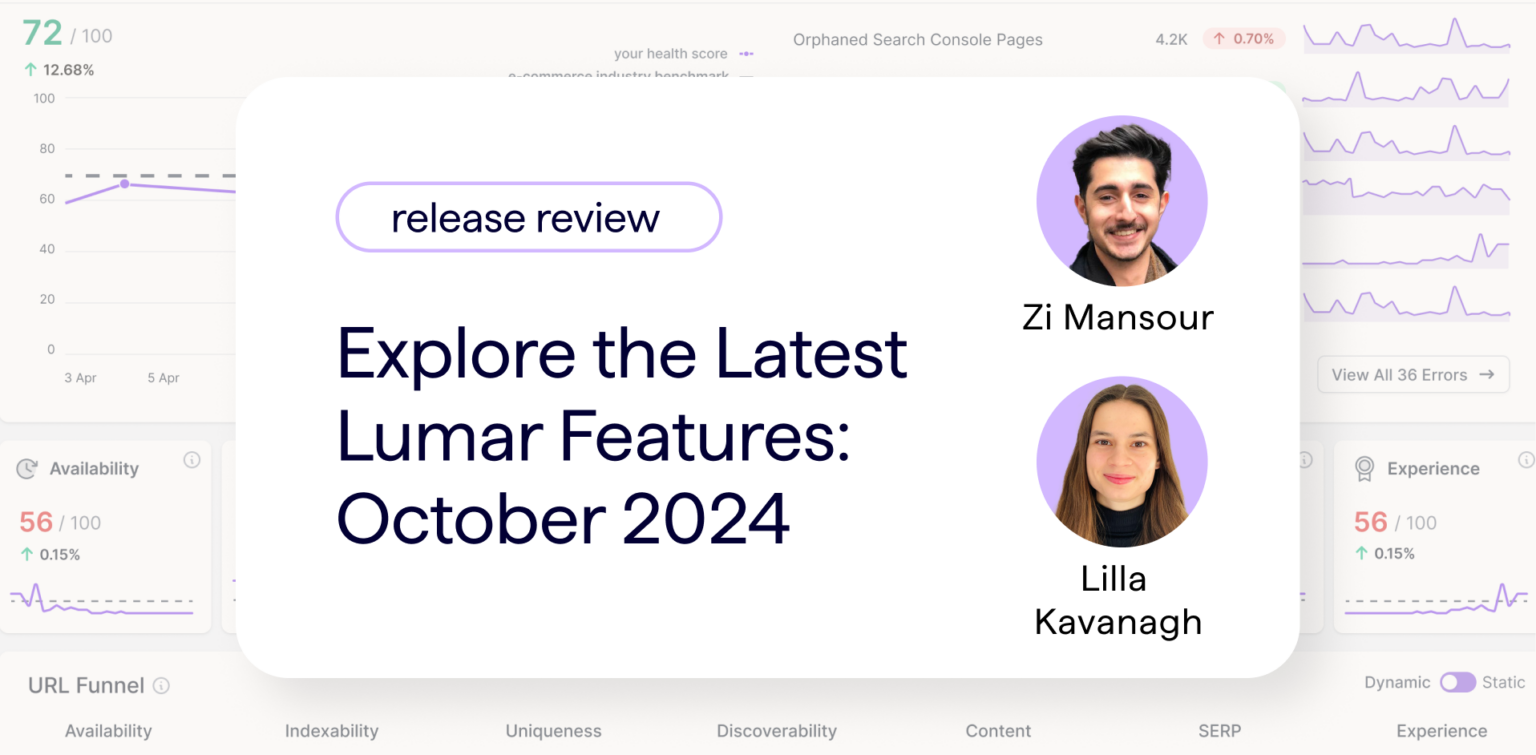Click Zi Mansour's profile photo

point(1122,199)
